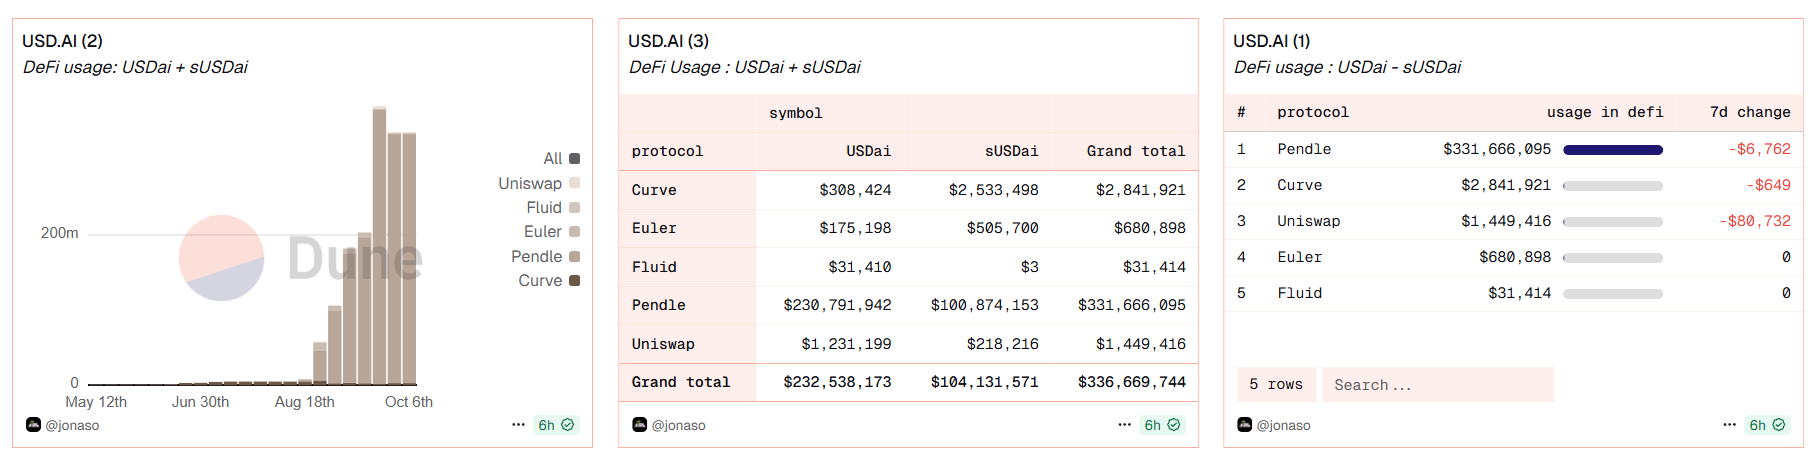
Task: Click the jonaso avatar icon under the chart
Action: coord(33,425)
